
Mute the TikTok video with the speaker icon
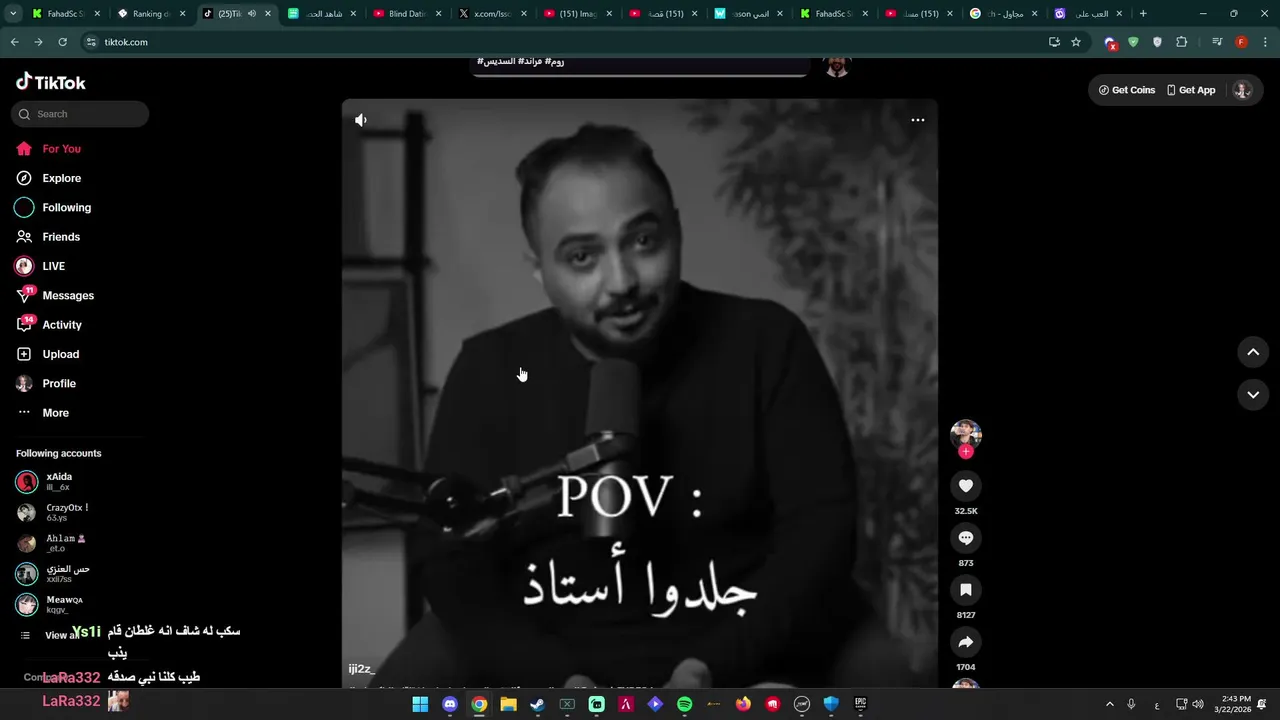coord(361,120)
